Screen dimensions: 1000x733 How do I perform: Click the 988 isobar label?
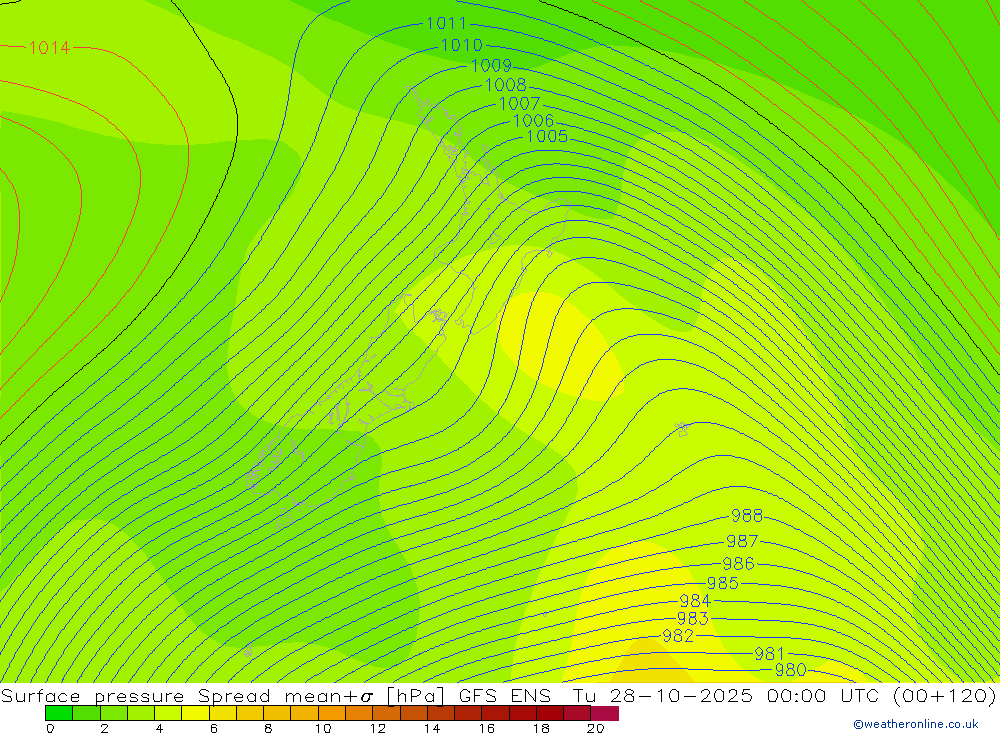[747, 515]
